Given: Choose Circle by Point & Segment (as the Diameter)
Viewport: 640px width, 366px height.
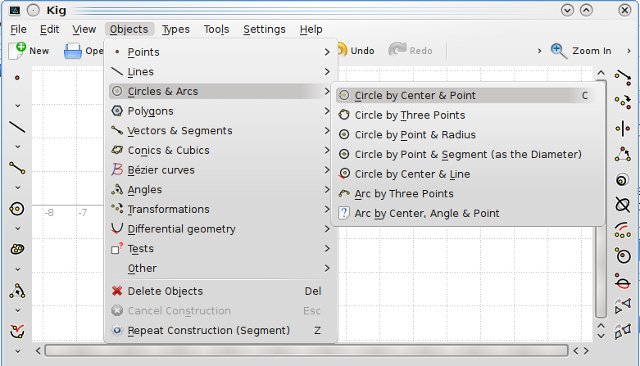Looking at the screenshot, I should [x=468, y=154].
